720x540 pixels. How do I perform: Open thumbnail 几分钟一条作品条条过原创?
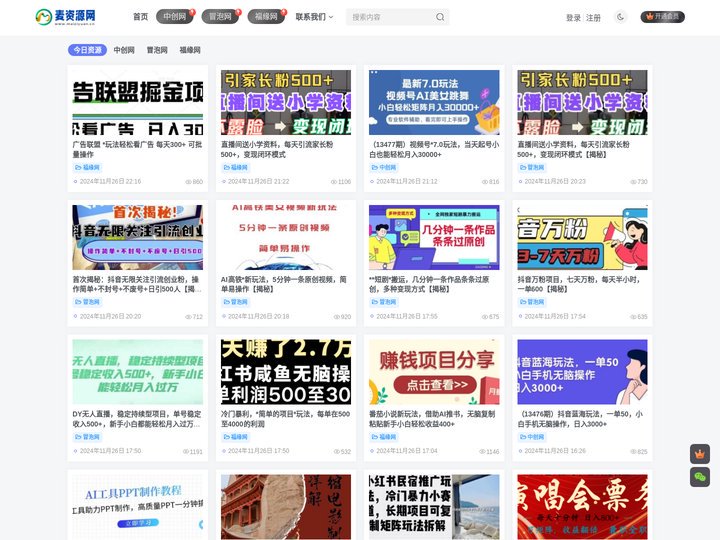click(x=434, y=237)
